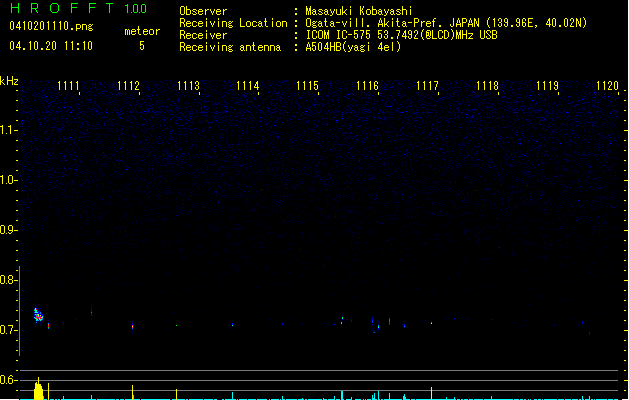Click the yellow power spike below the 1112 marker
Screen dimensions: 629x400
133,392
